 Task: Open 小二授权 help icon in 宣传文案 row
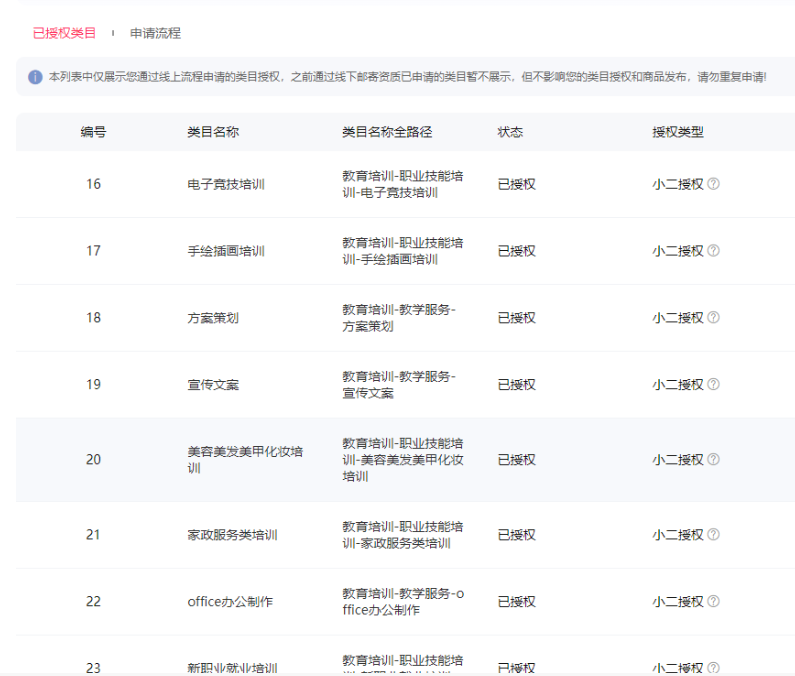pyautogui.click(x=713, y=385)
